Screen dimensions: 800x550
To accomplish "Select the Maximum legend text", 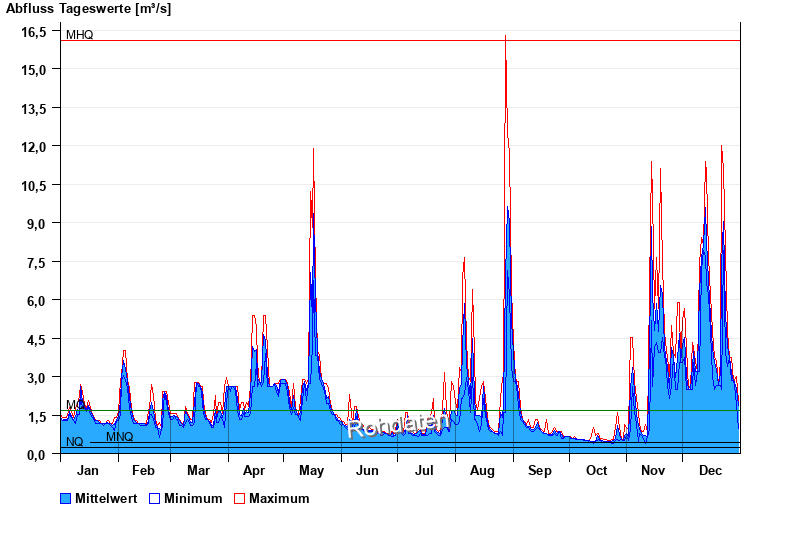I will pos(279,498).
